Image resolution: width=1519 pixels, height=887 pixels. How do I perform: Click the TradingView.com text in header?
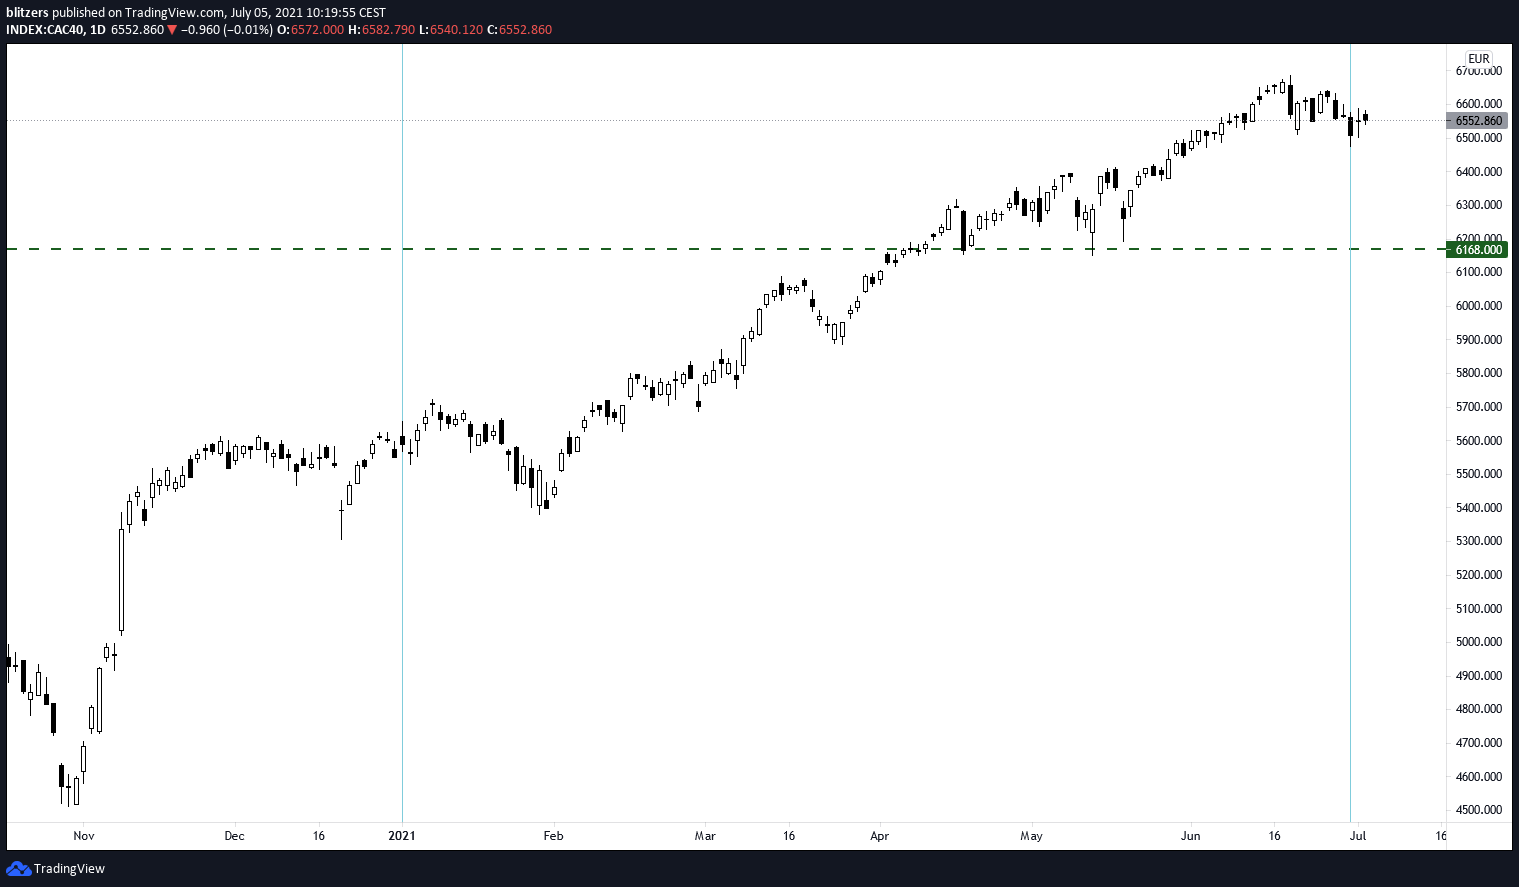[175, 13]
